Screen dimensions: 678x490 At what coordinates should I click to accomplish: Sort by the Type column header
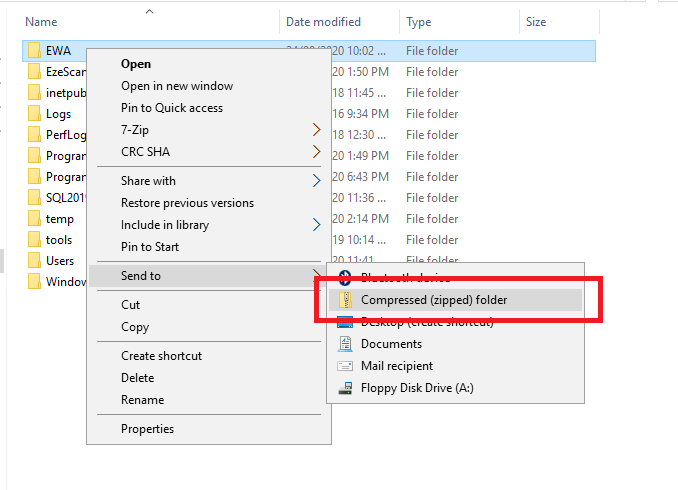(419, 21)
